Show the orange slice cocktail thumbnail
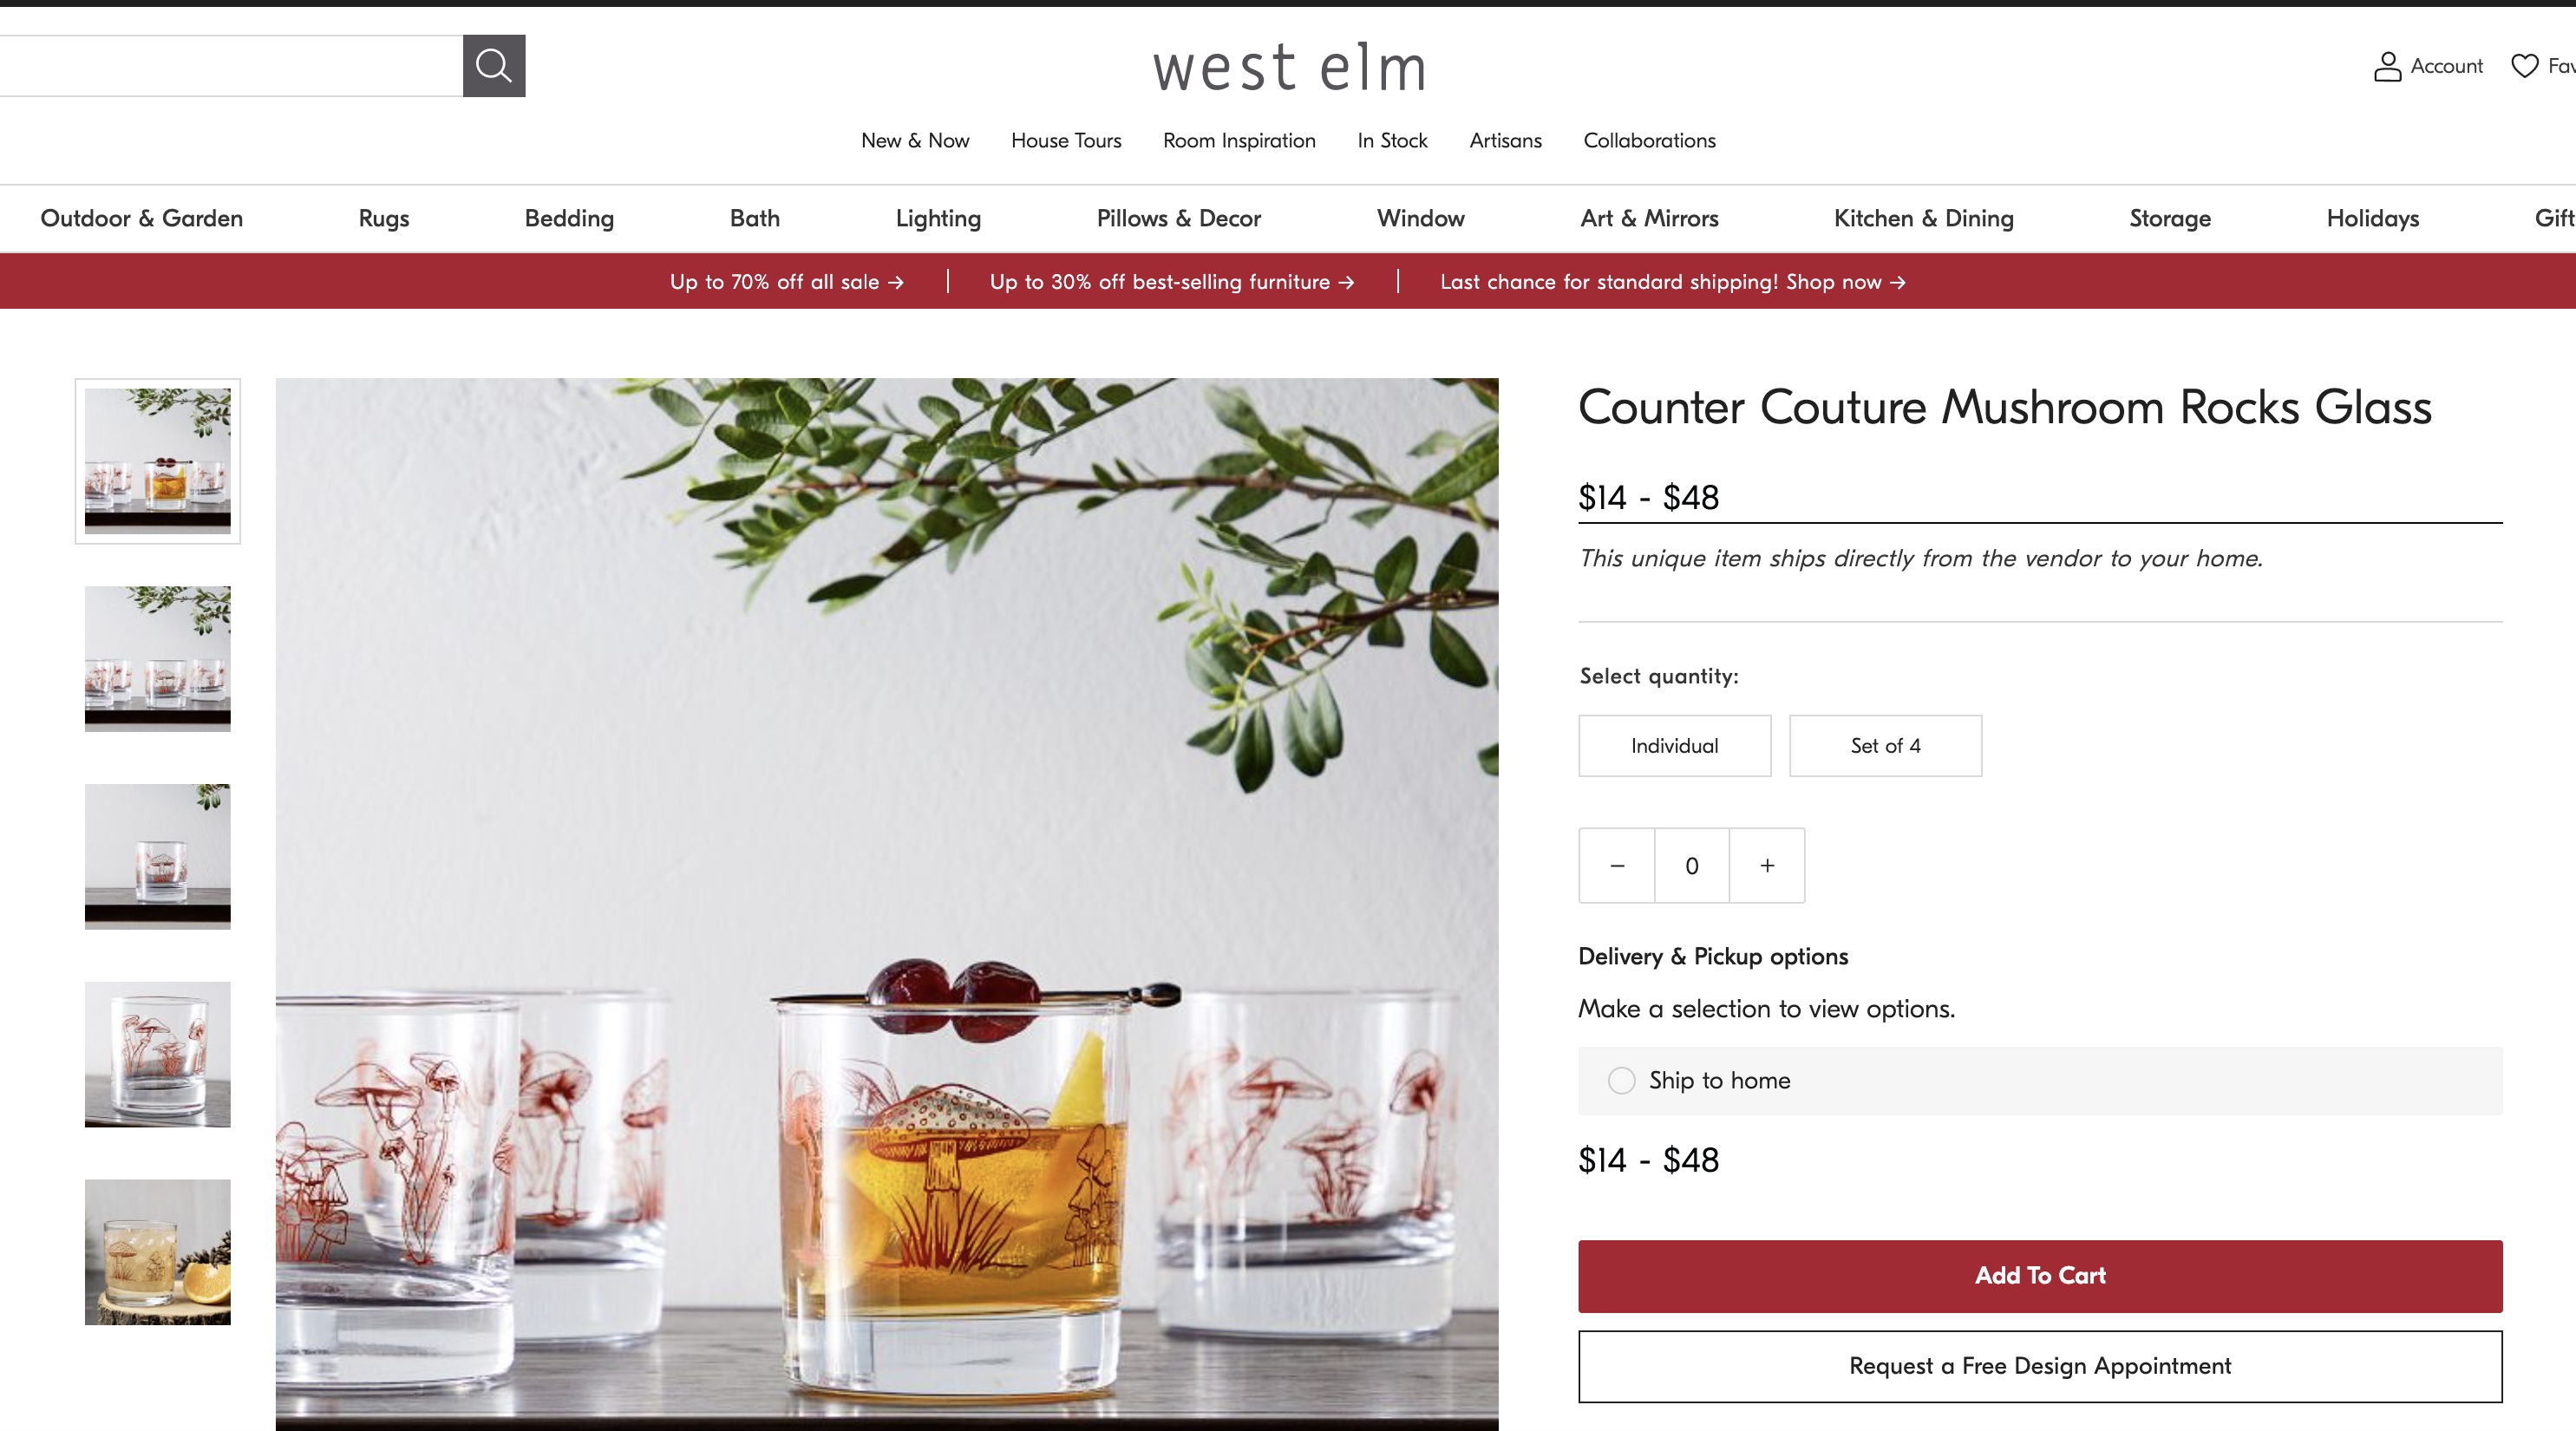This screenshot has height=1431, width=2576. pos(158,1252)
